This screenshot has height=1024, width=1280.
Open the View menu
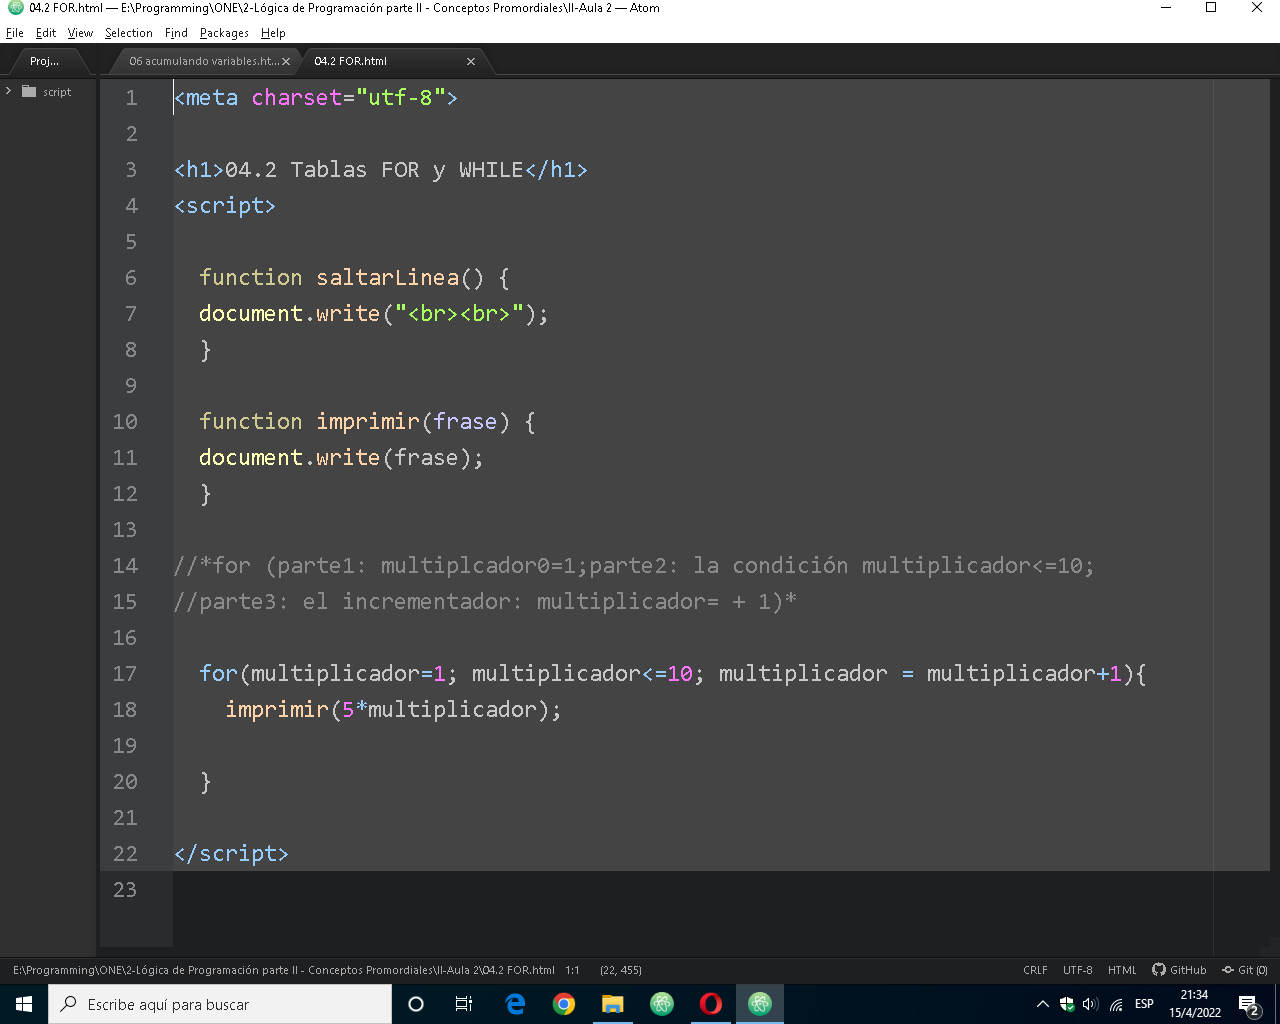point(80,33)
